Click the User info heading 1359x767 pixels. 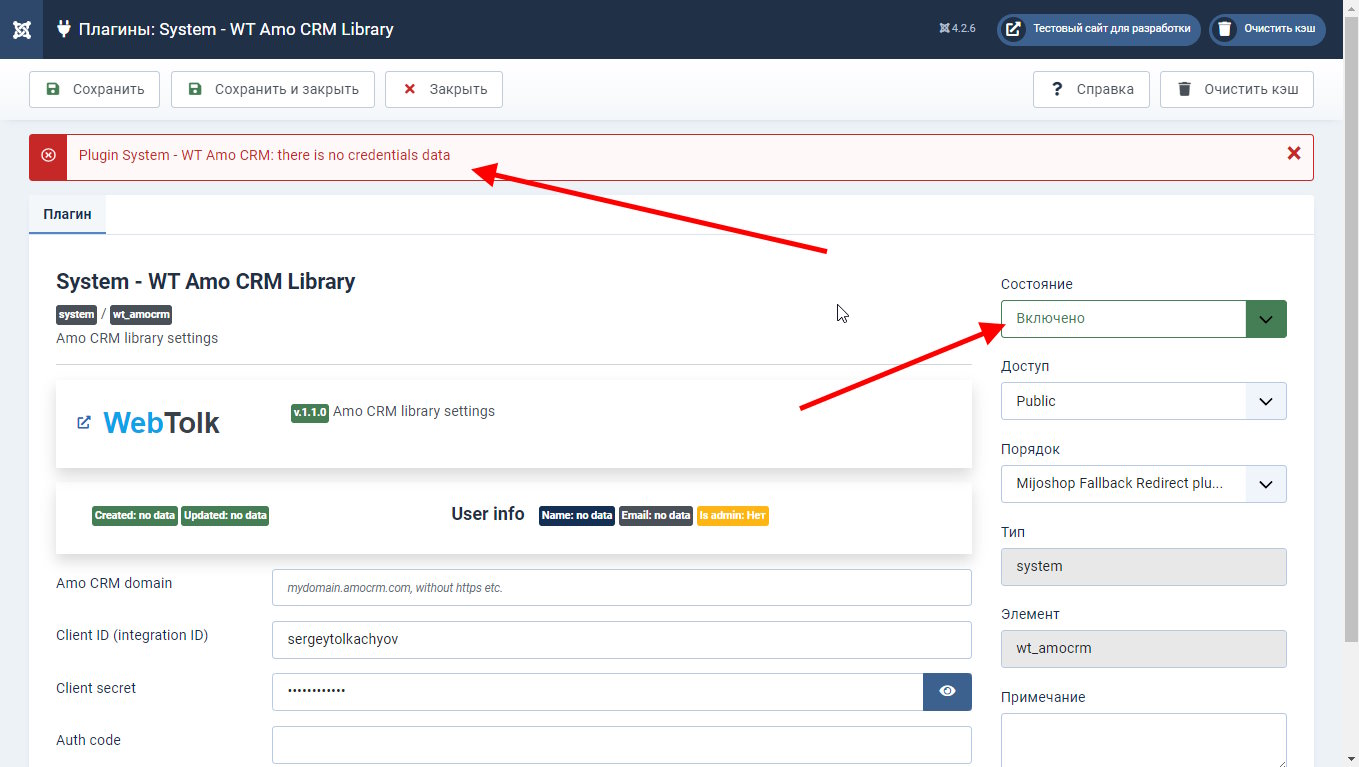[488, 514]
